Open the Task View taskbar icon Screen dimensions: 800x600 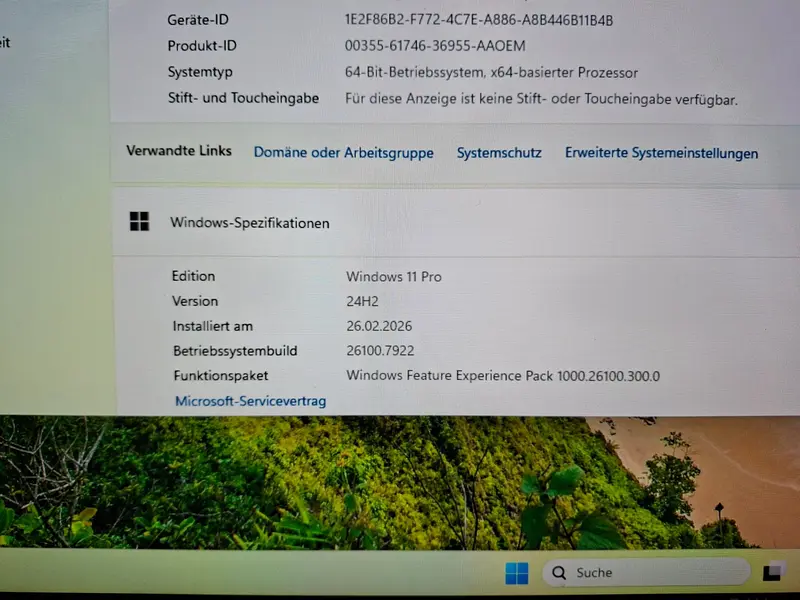[774, 572]
